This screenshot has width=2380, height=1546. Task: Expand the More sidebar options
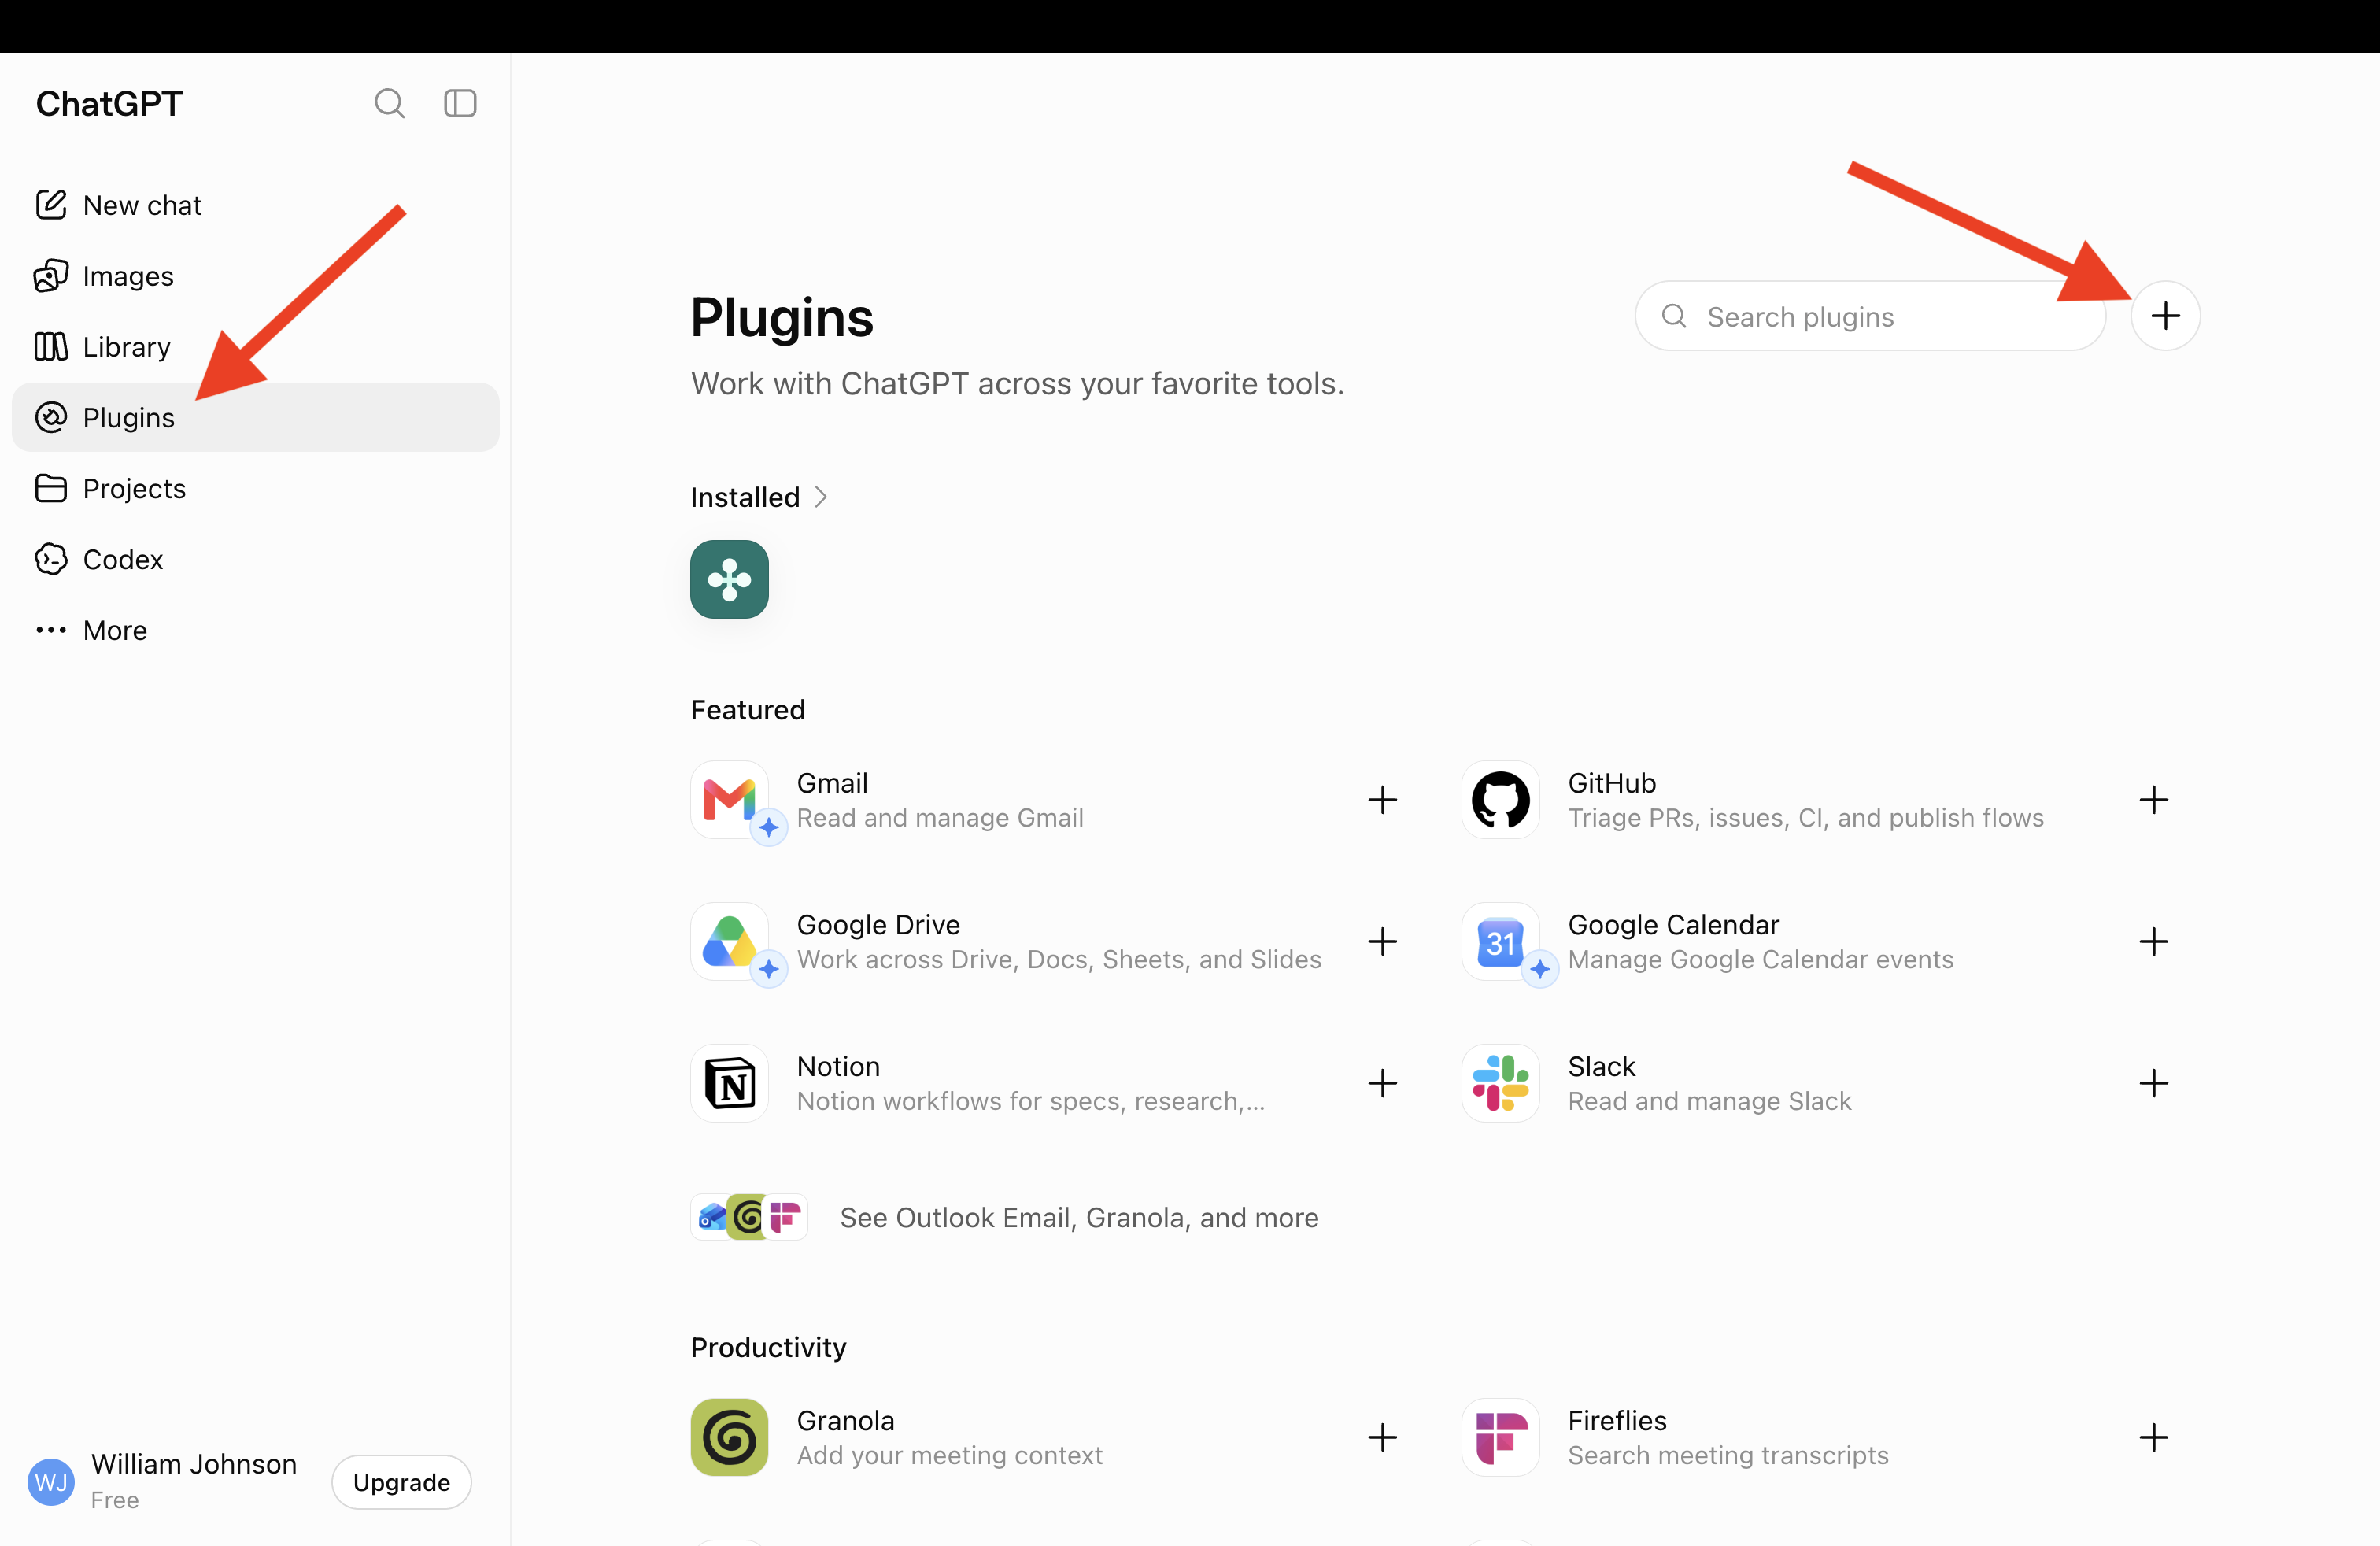(256, 630)
